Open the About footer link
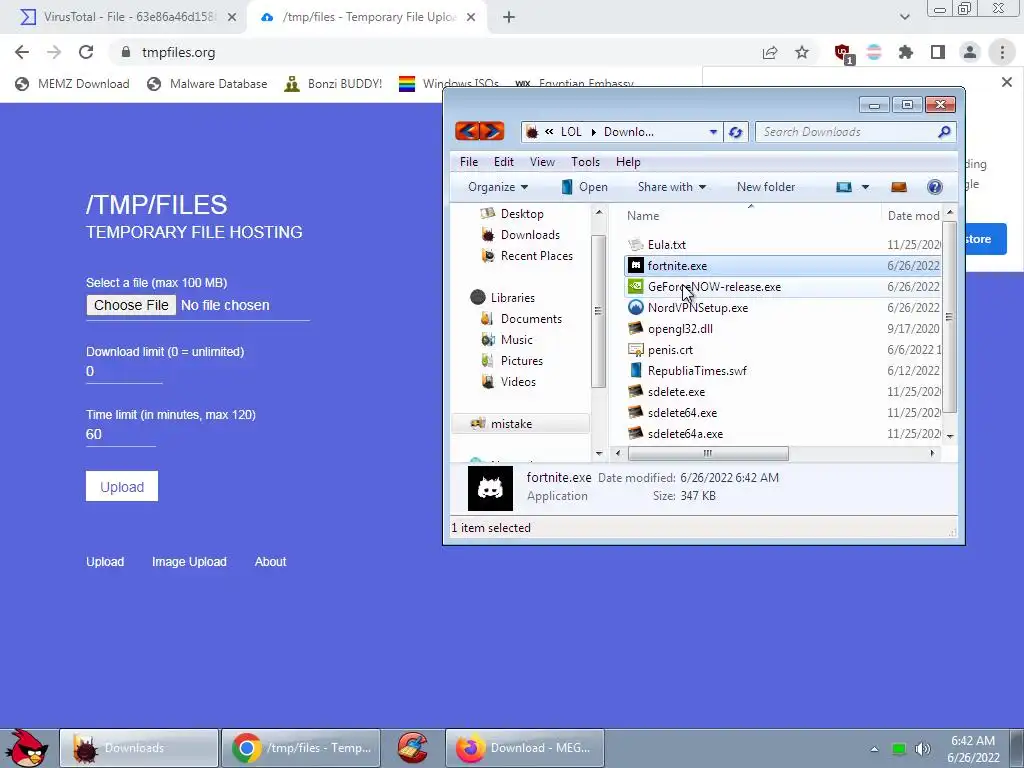This screenshot has height=768, width=1024. [270, 562]
